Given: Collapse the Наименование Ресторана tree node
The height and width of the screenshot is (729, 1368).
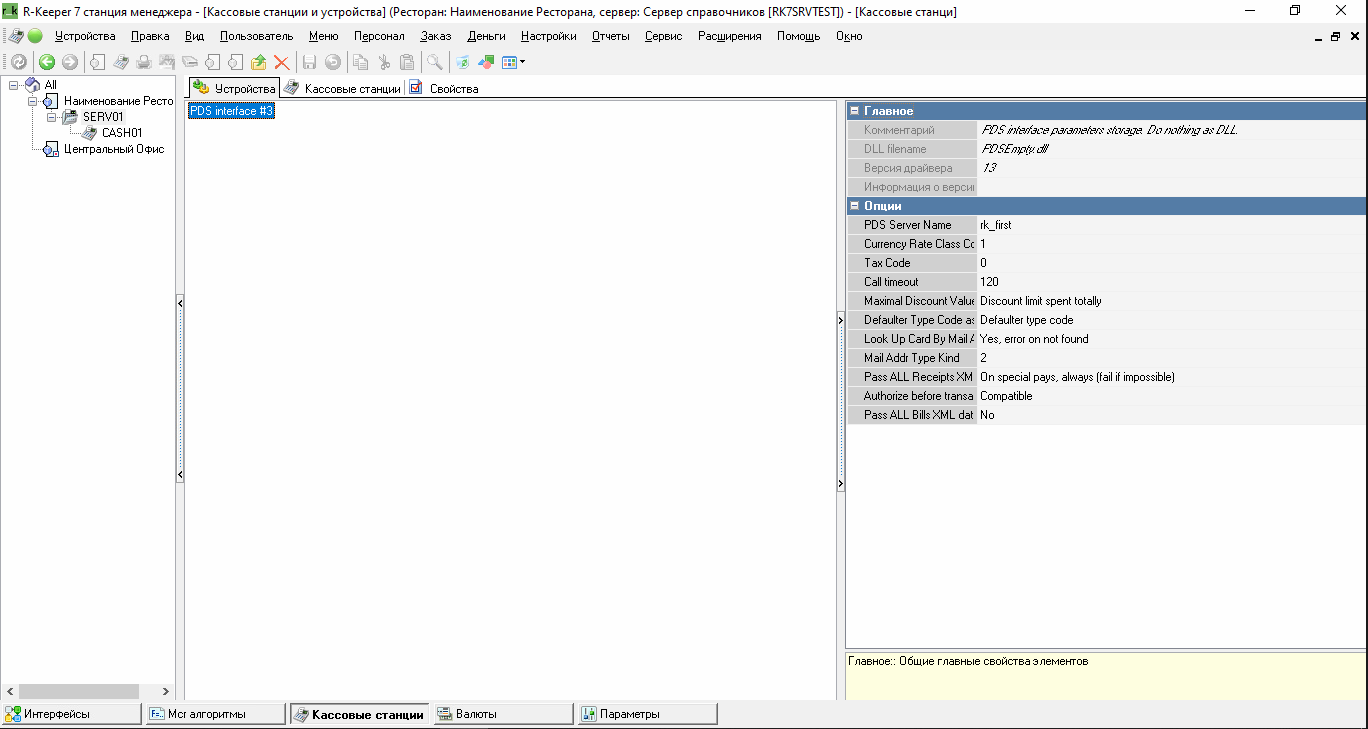Looking at the screenshot, I should pyautogui.click(x=32, y=101).
